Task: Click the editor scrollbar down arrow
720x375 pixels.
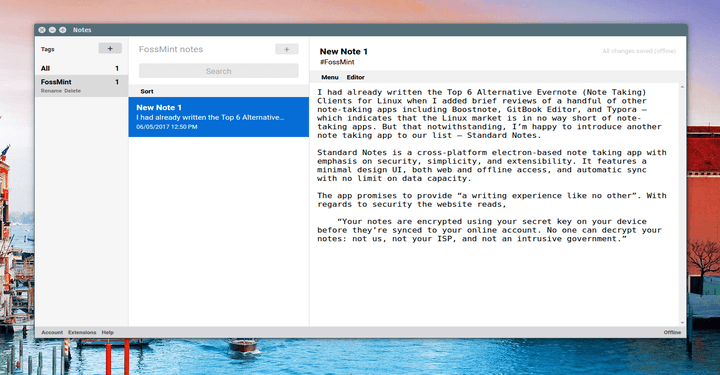Action: [682, 323]
